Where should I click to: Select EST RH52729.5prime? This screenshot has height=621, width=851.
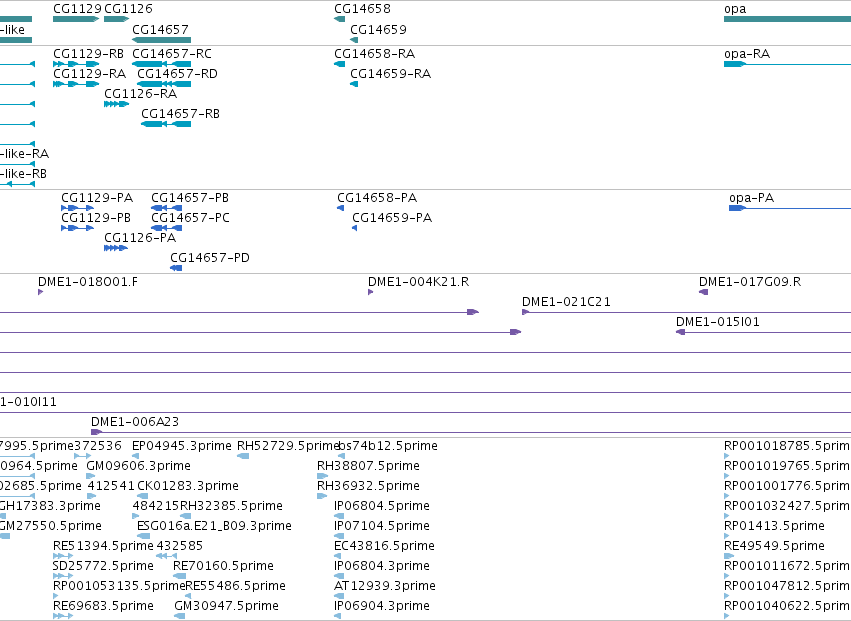coord(288,446)
